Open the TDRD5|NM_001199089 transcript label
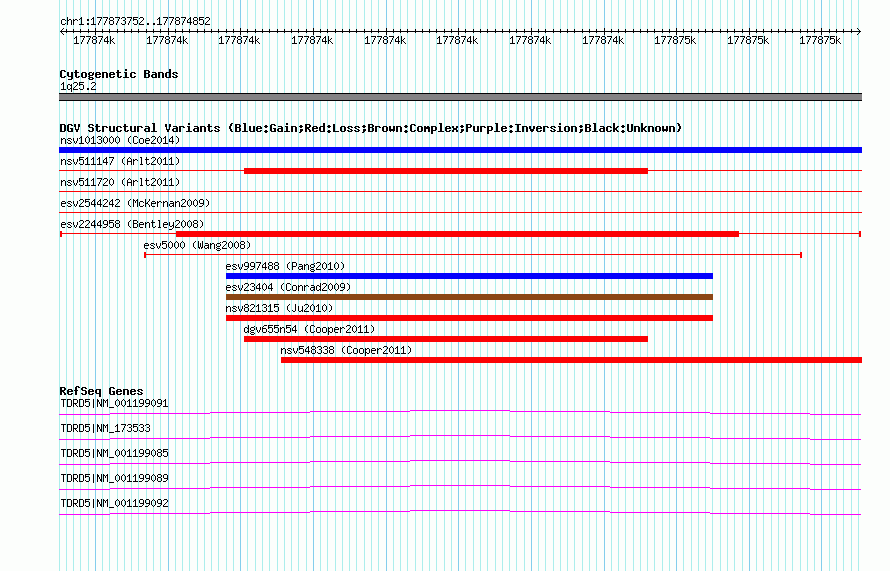The image size is (890, 571). pyautogui.click(x=114, y=478)
